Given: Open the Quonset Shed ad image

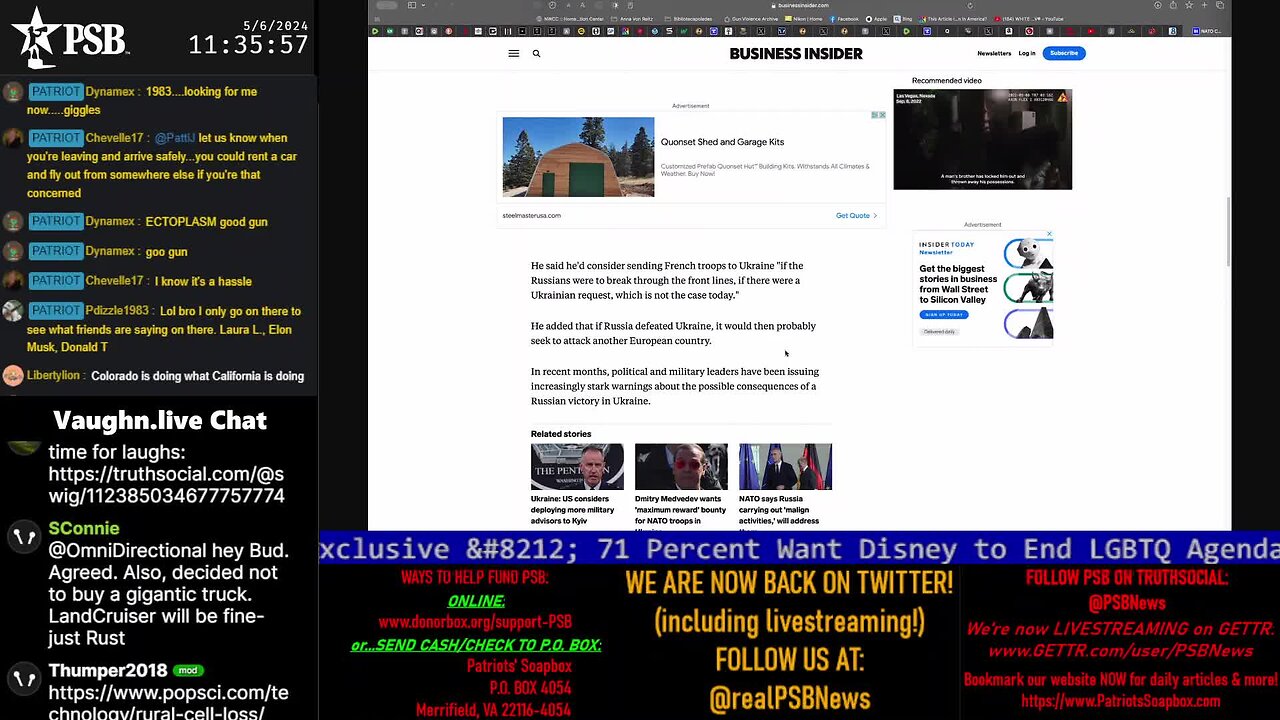Looking at the screenshot, I should pyautogui.click(x=578, y=157).
